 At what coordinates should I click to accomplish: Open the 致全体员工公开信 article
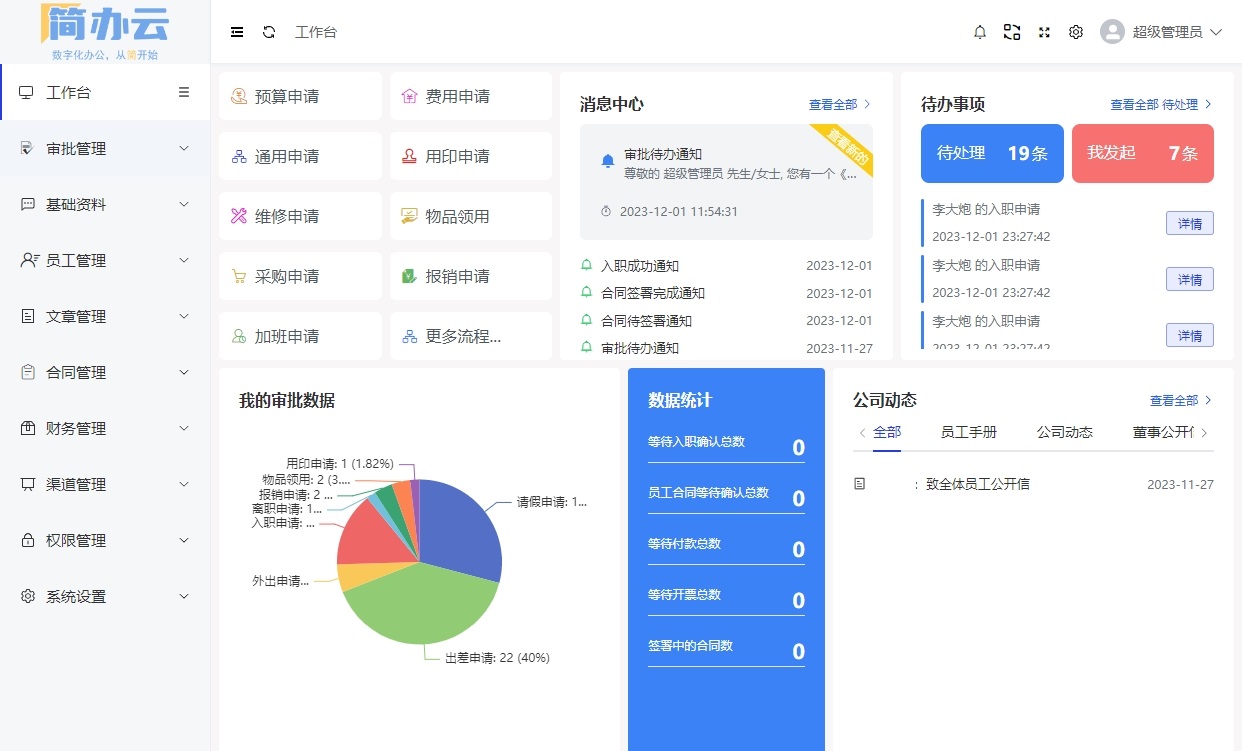pos(977,485)
